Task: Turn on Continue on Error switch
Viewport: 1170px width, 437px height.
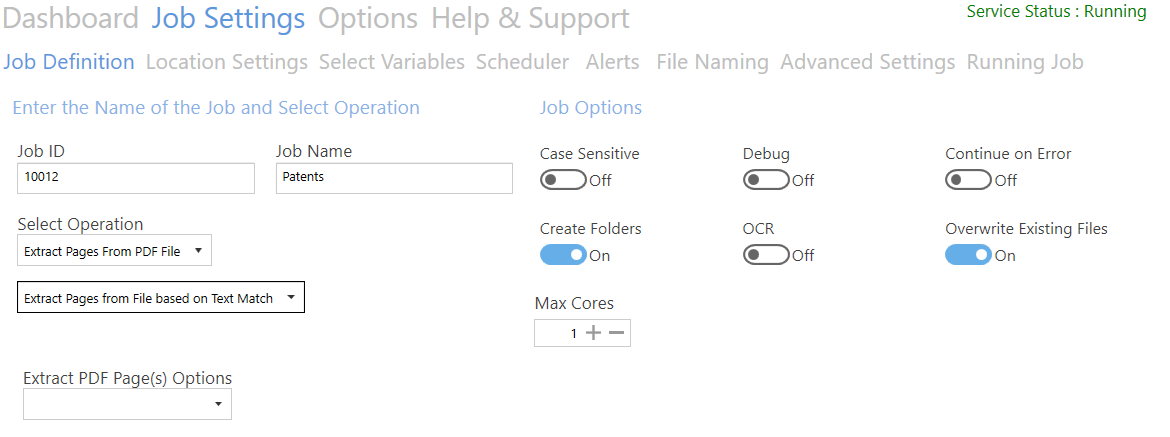Action: pos(968,180)
